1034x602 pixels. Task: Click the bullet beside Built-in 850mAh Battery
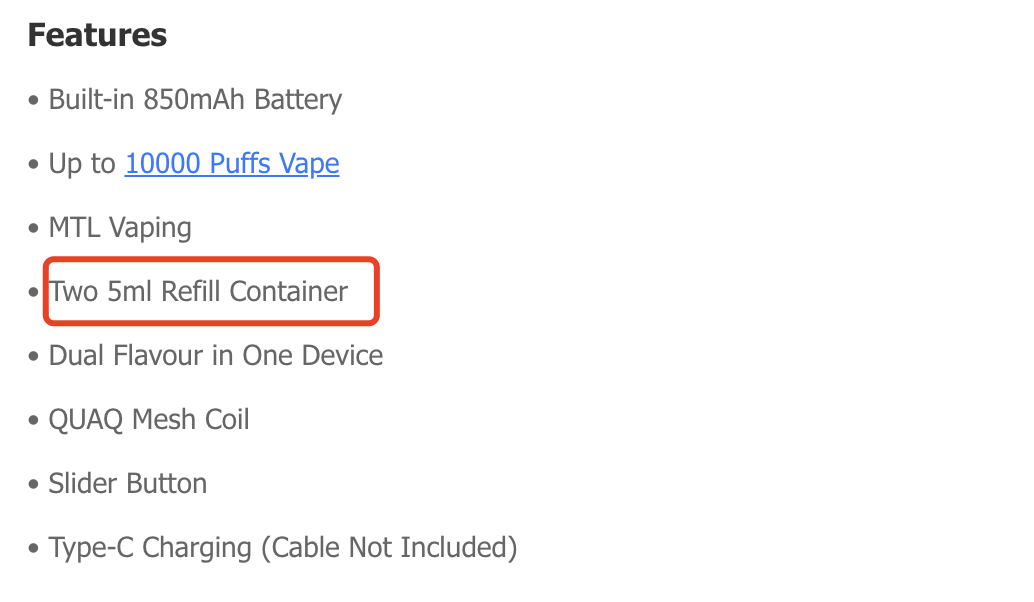point(34,100)
